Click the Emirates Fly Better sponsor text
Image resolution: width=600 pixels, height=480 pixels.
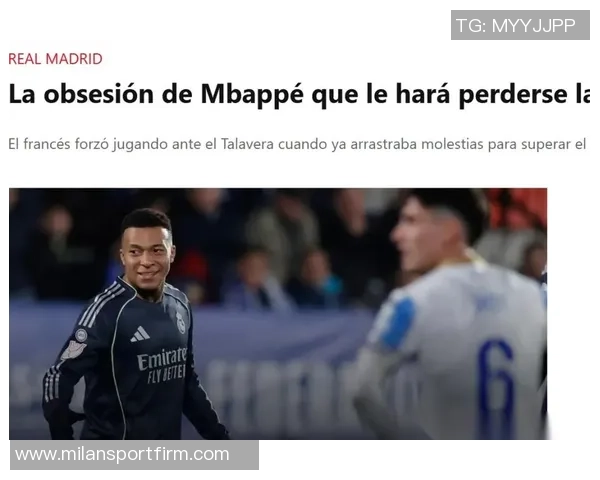pos(162,365)
